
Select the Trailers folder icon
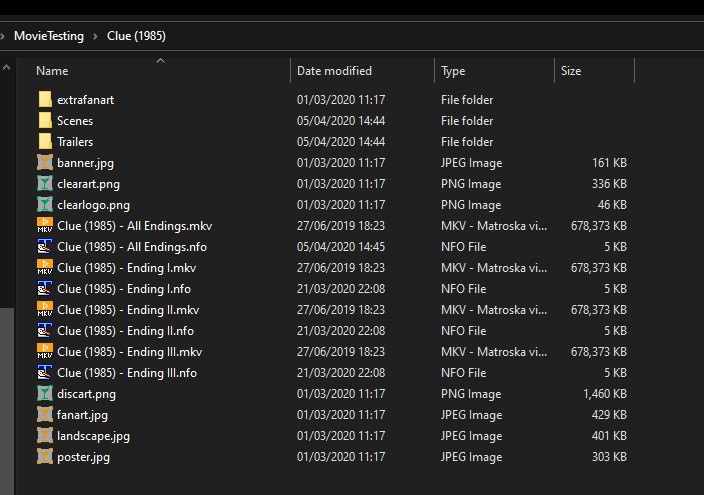point(45,142)
